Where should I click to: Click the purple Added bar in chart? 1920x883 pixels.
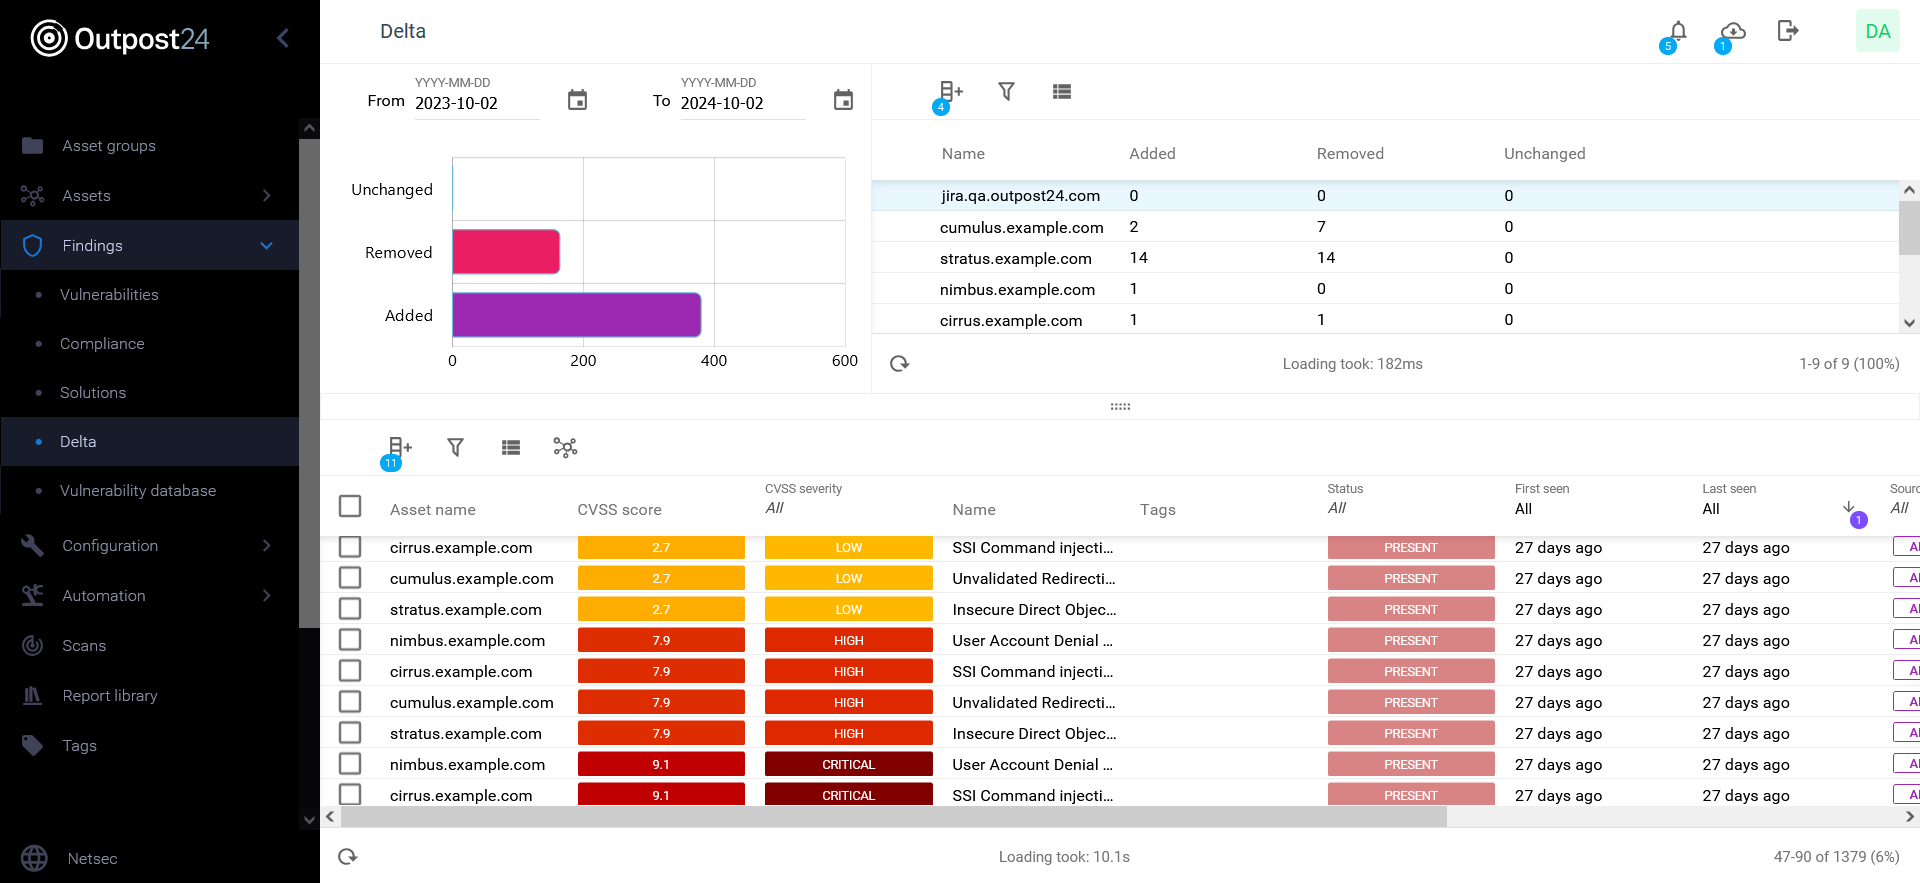pos(577,315)
